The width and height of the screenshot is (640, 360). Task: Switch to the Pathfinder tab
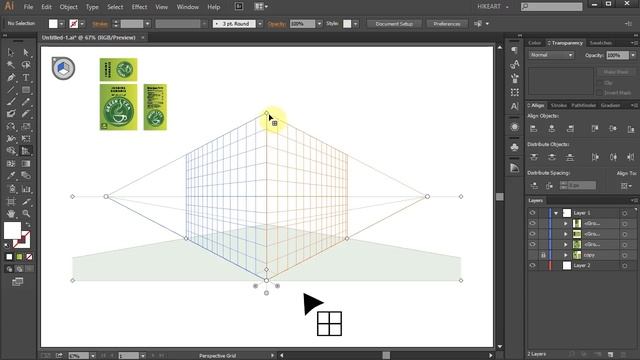[583, 105]
